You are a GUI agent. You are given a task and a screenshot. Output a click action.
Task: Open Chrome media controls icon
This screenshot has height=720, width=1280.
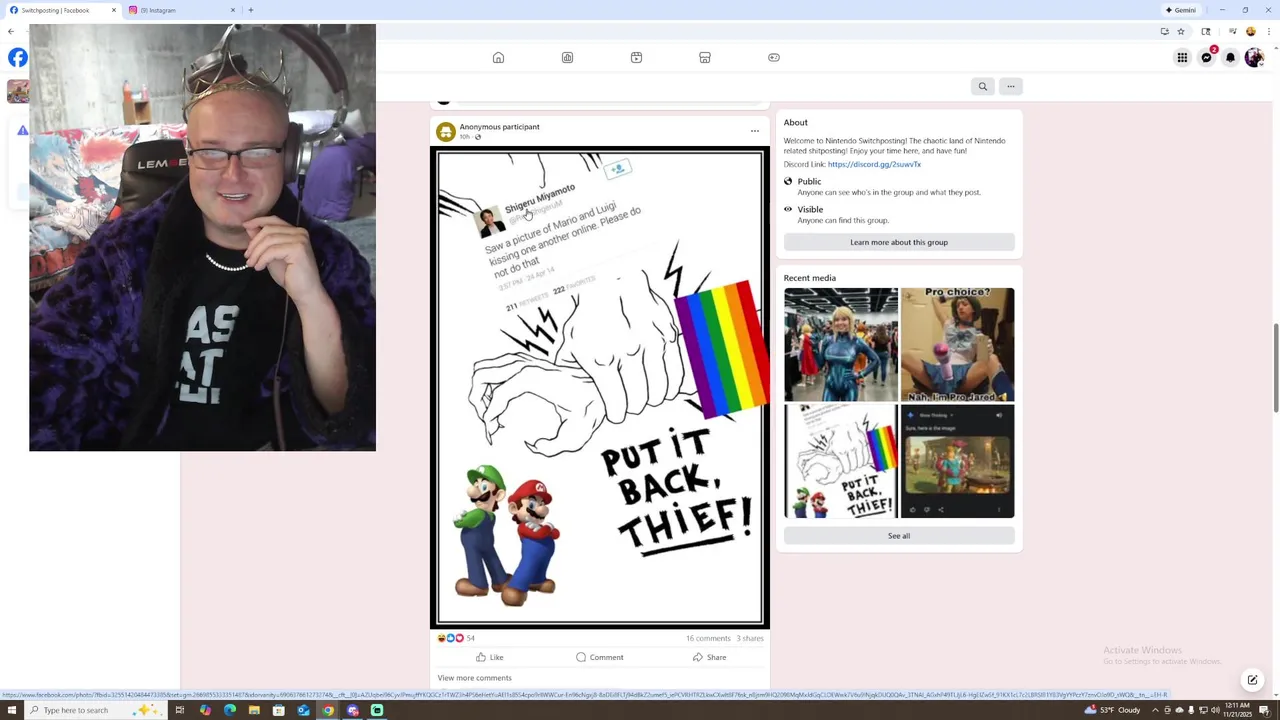(x=1231, y=31)
